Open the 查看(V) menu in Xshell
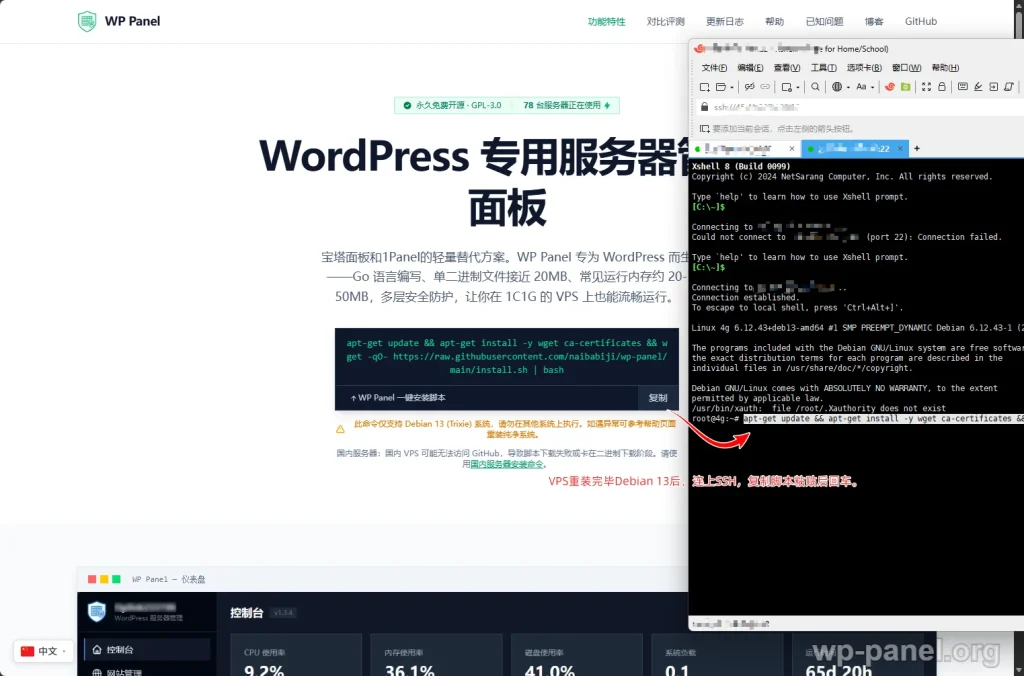 [x=787, y=68]
